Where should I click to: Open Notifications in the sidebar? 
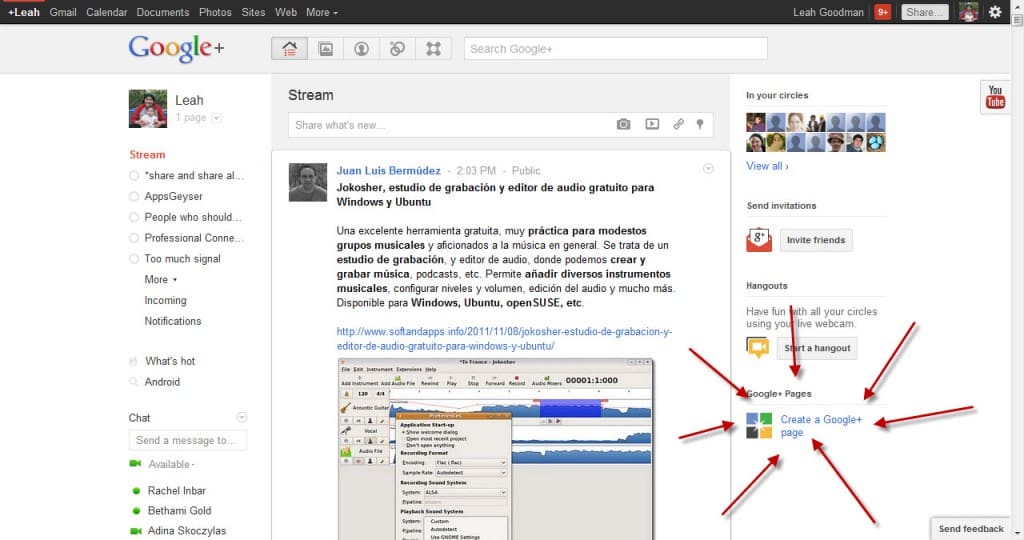pos(172,321)
